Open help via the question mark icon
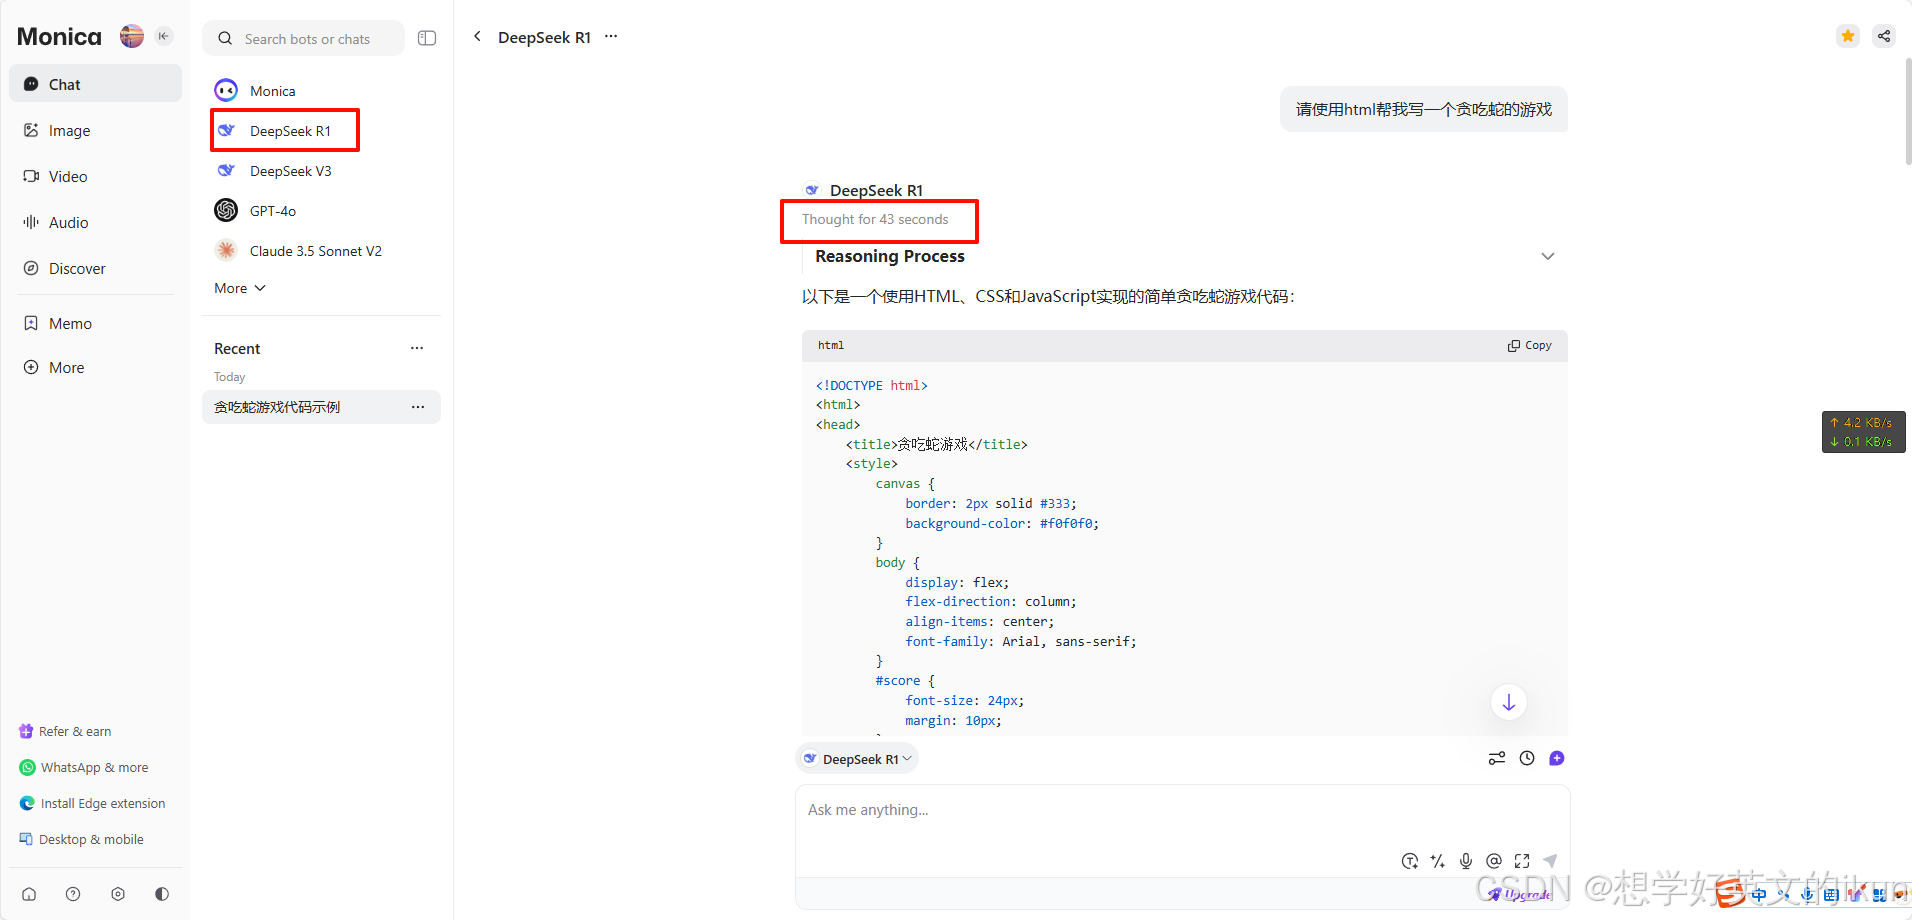 coord(73,894)
